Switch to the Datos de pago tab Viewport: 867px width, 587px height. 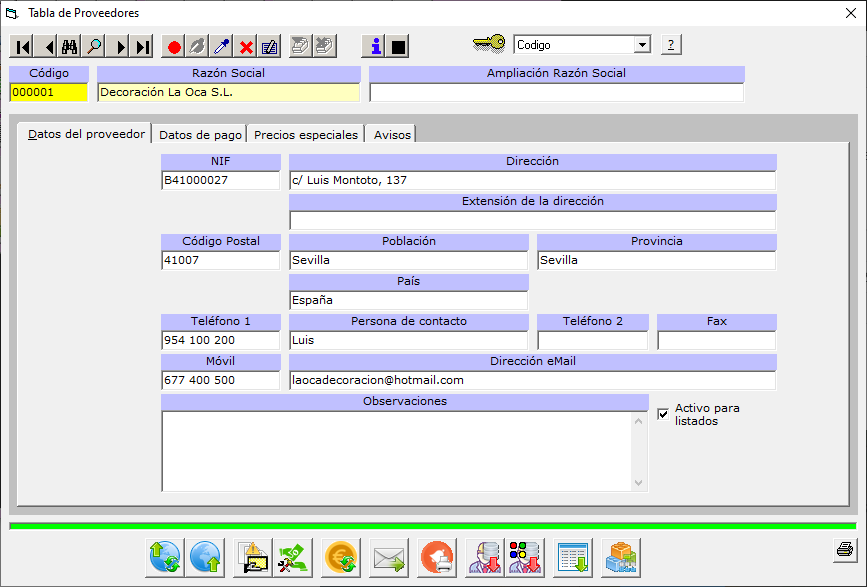click(200, 135)
